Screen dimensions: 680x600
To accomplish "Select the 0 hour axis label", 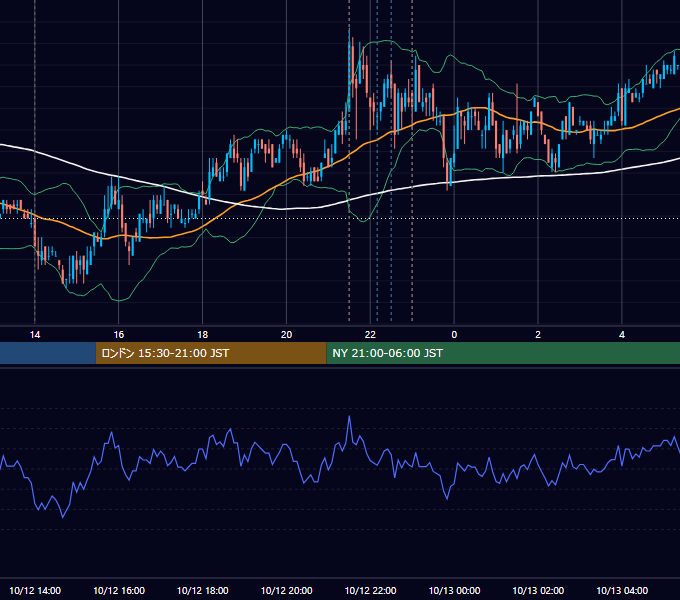I will (454, 335).
